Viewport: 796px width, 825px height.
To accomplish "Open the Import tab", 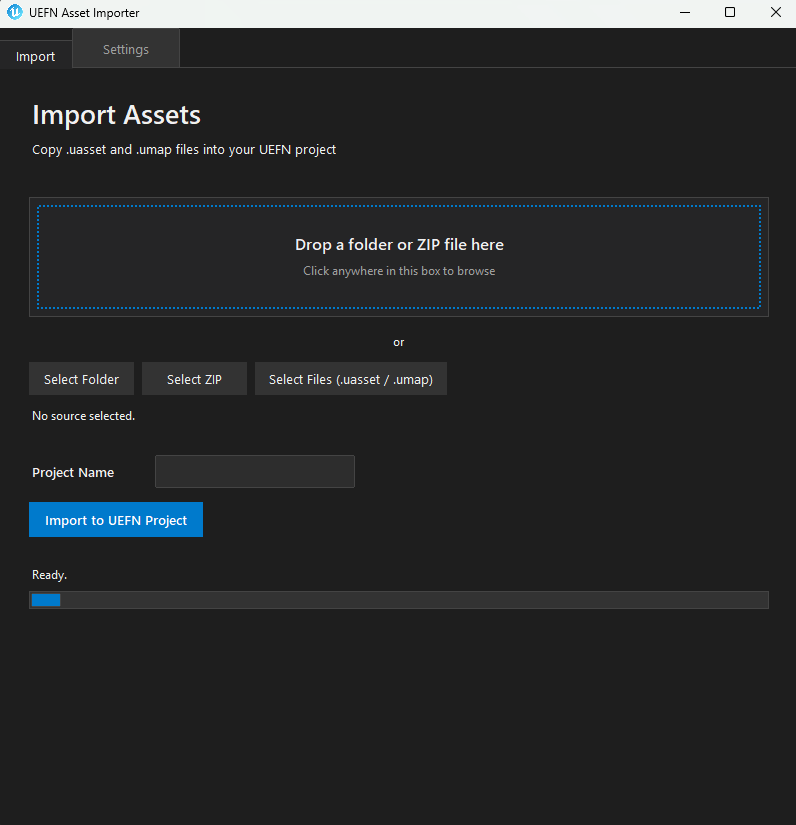I will pyautogui.click(x=35, y=56).
